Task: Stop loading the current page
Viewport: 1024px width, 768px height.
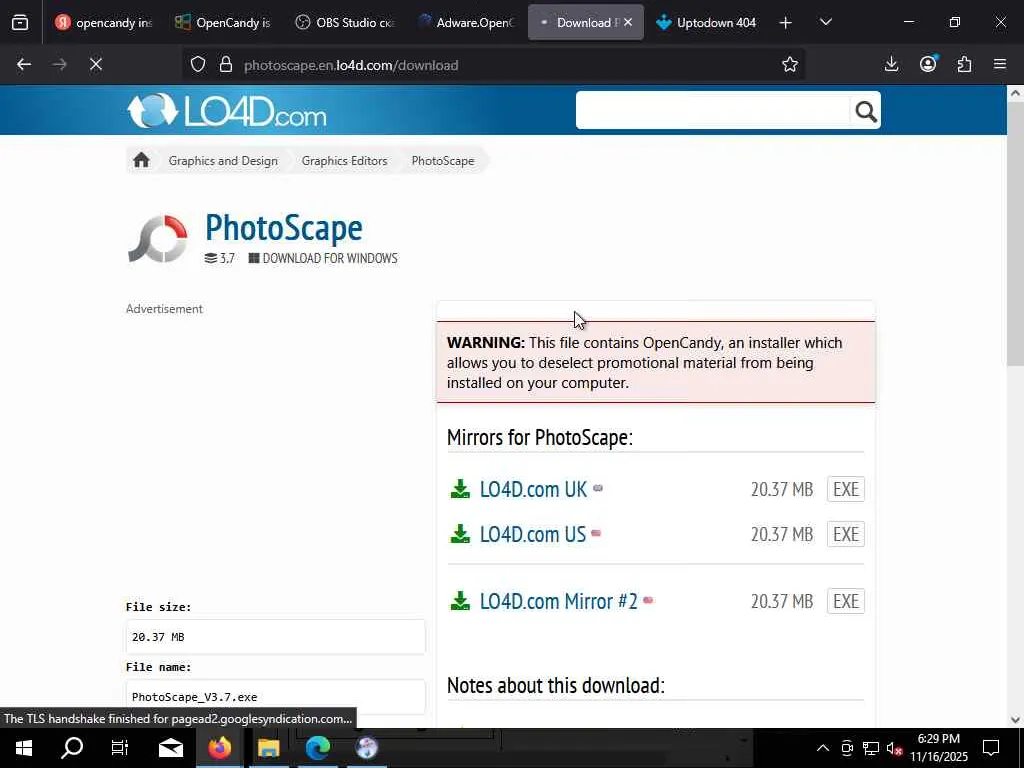Action: click(x=96, y=65)
